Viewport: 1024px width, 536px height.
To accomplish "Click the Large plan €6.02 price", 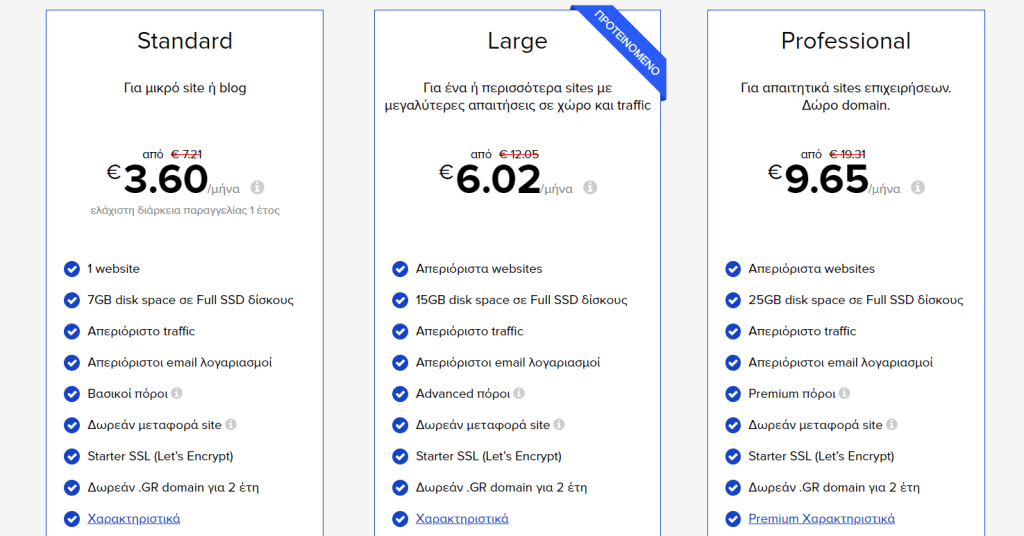I will point(498,180).
